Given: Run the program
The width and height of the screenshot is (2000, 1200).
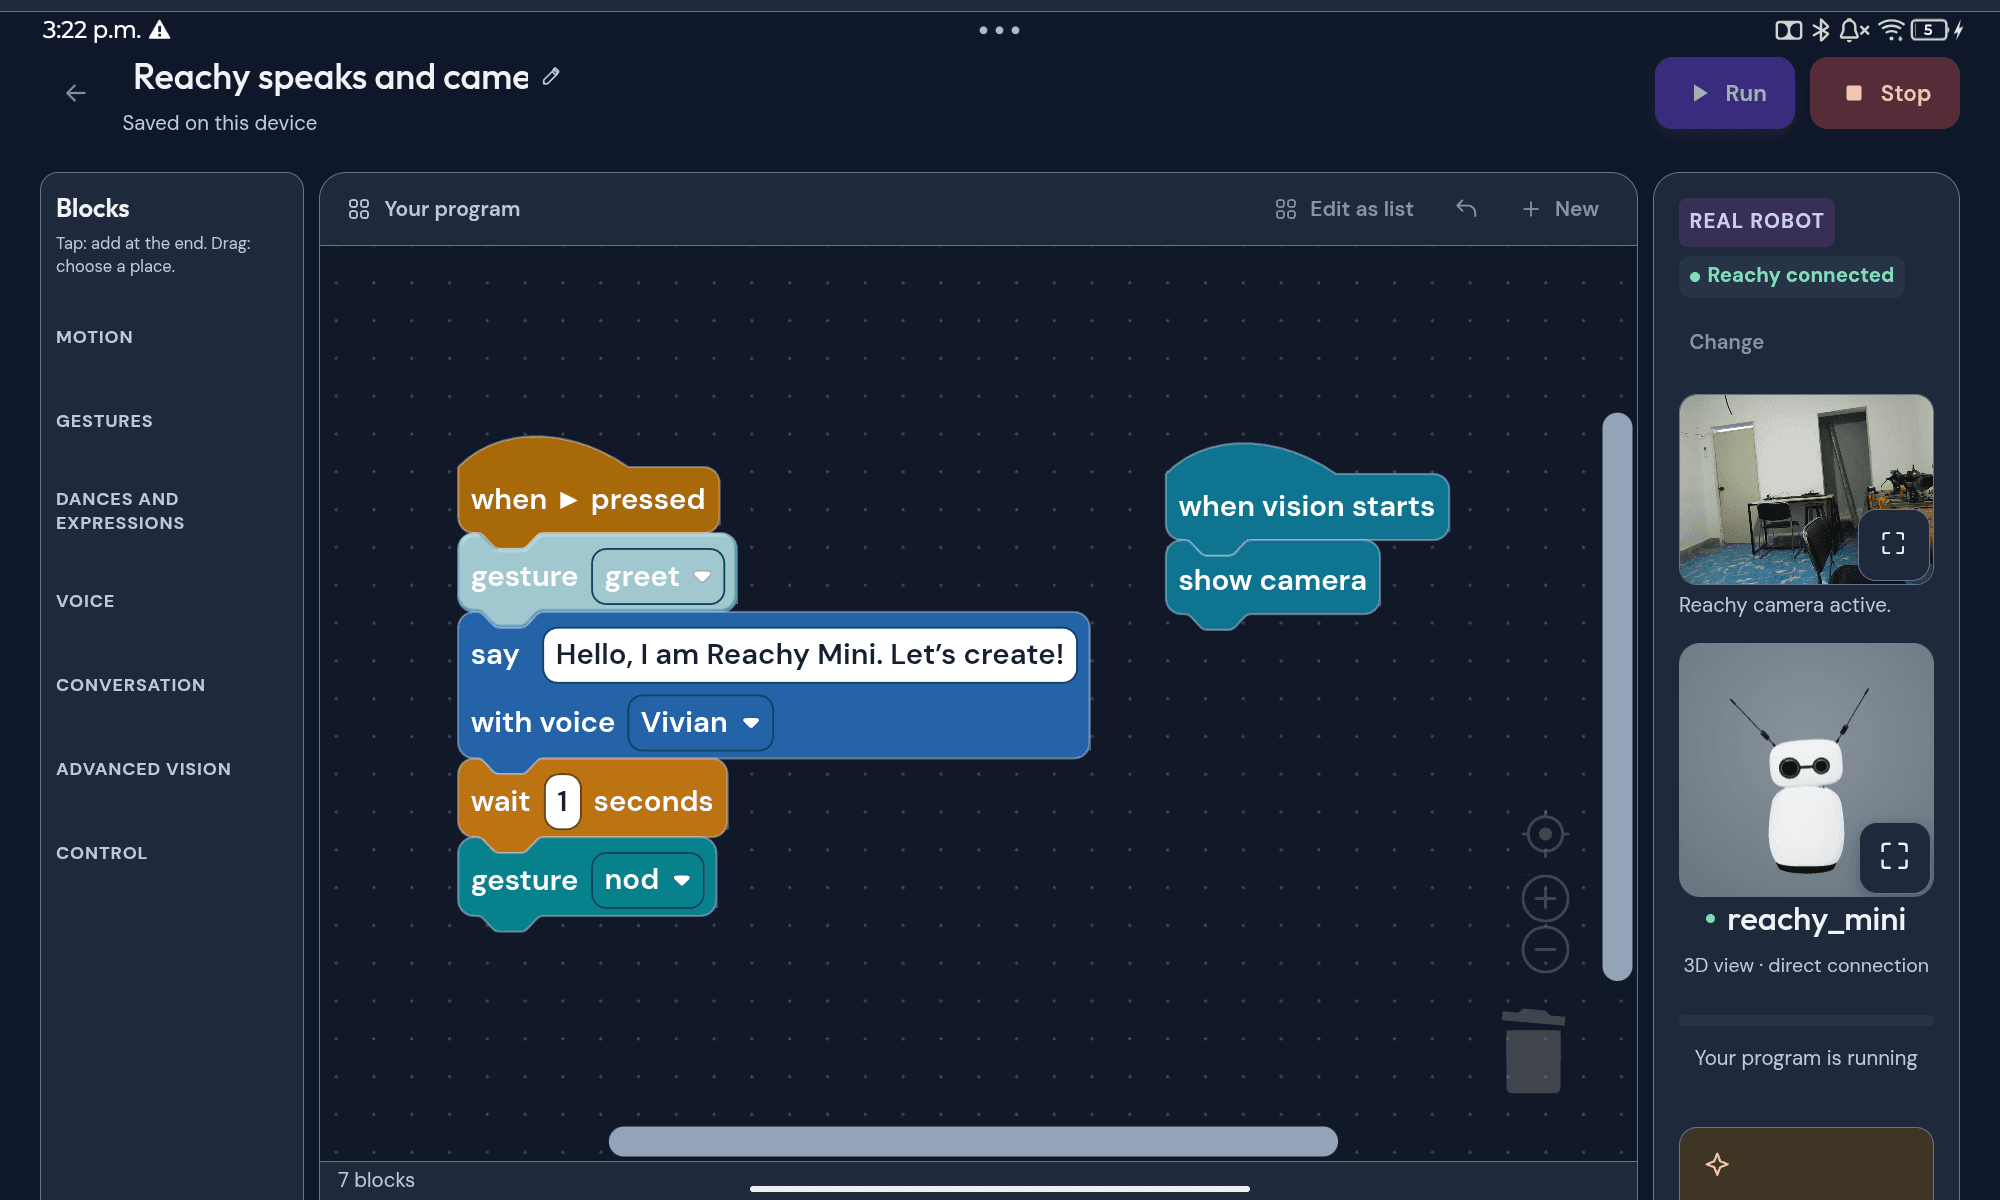Looking at the screenshot, I should click(x=1725, y=93).
